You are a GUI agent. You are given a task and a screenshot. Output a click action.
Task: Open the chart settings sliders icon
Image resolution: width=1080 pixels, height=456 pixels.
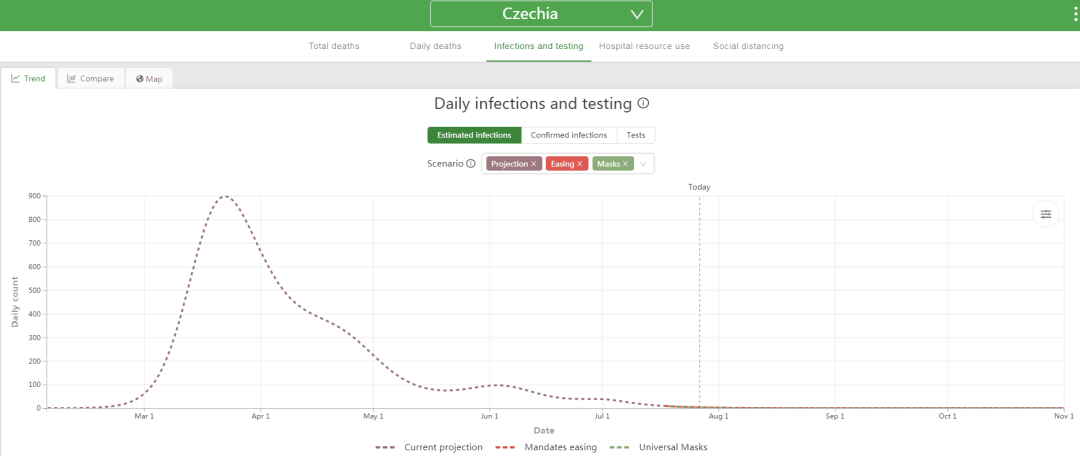(1046, 214)
